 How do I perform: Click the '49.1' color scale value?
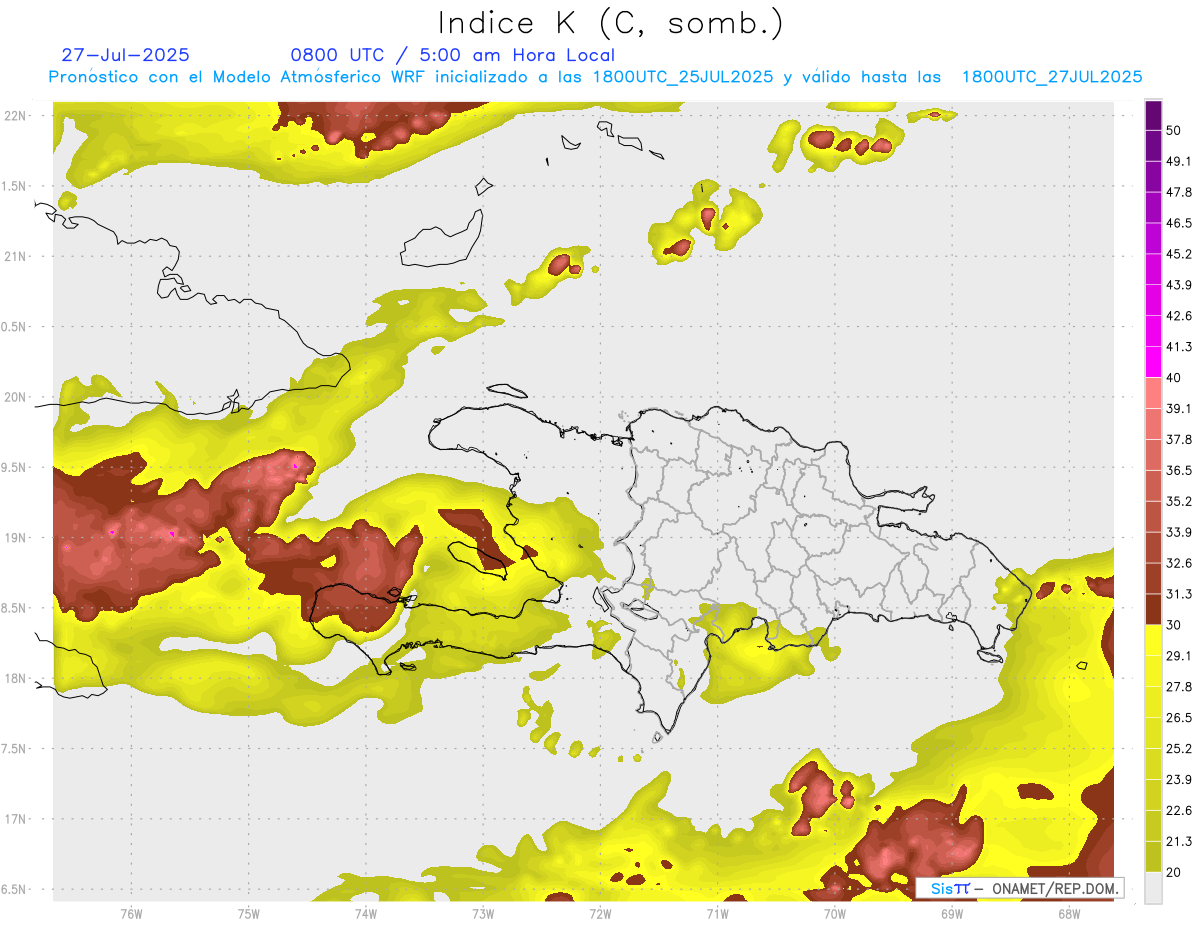pos(1179,161)
